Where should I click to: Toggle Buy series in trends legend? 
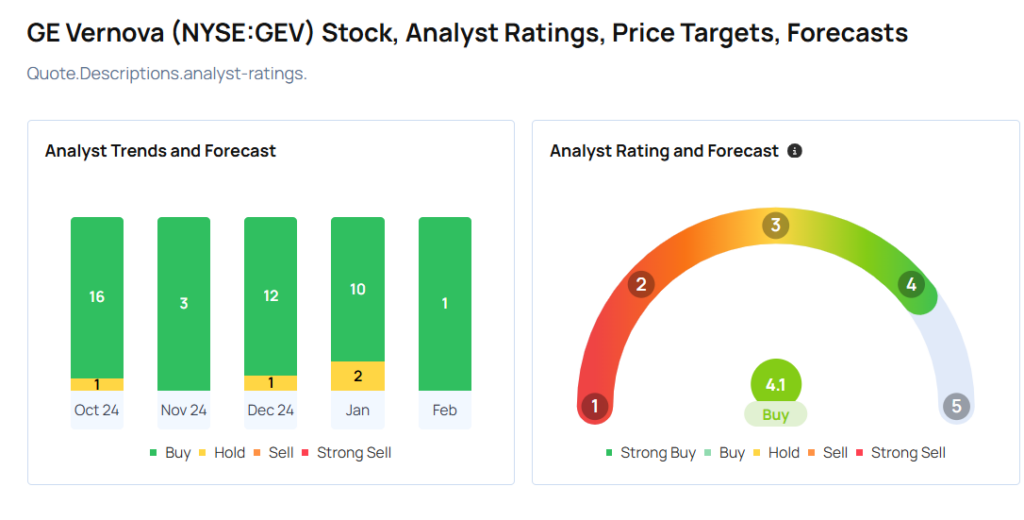[169, 452]
